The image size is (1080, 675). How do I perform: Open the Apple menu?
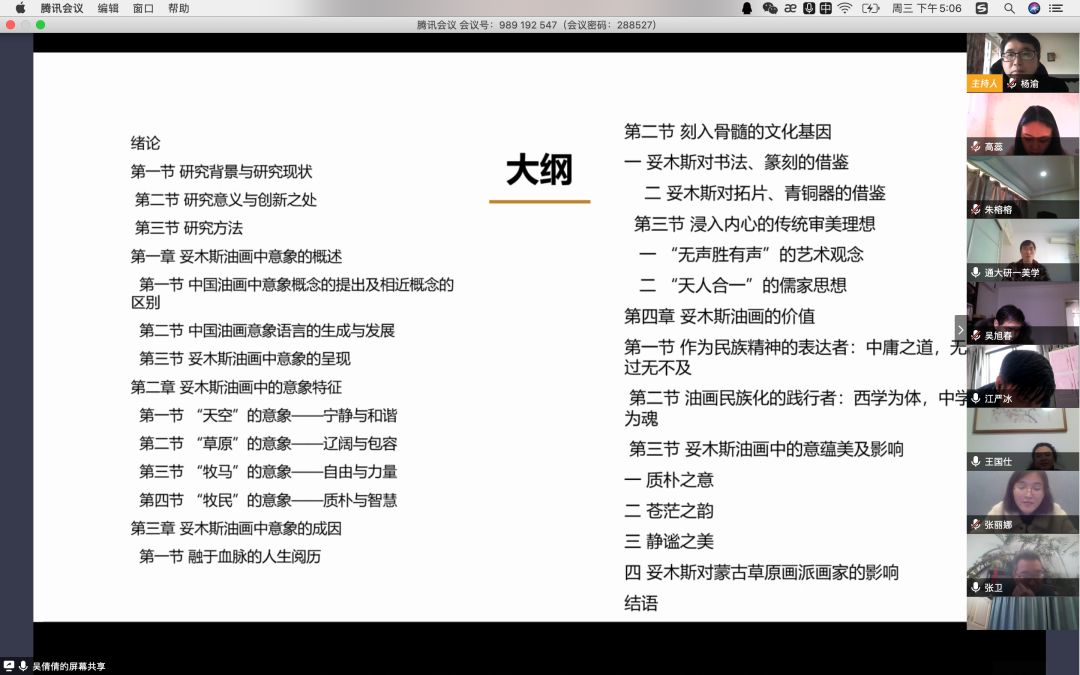(20, 8)
